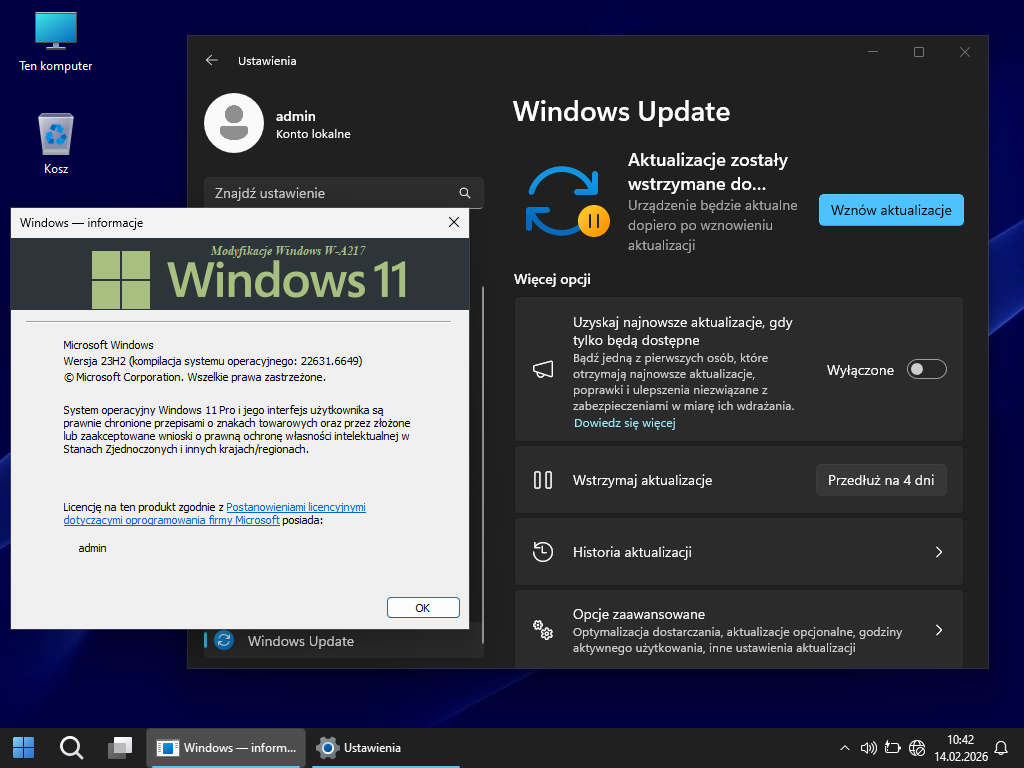1024x768 pixels.
Task: Click the admin profile avatar
Action: [x=233, y=123]
